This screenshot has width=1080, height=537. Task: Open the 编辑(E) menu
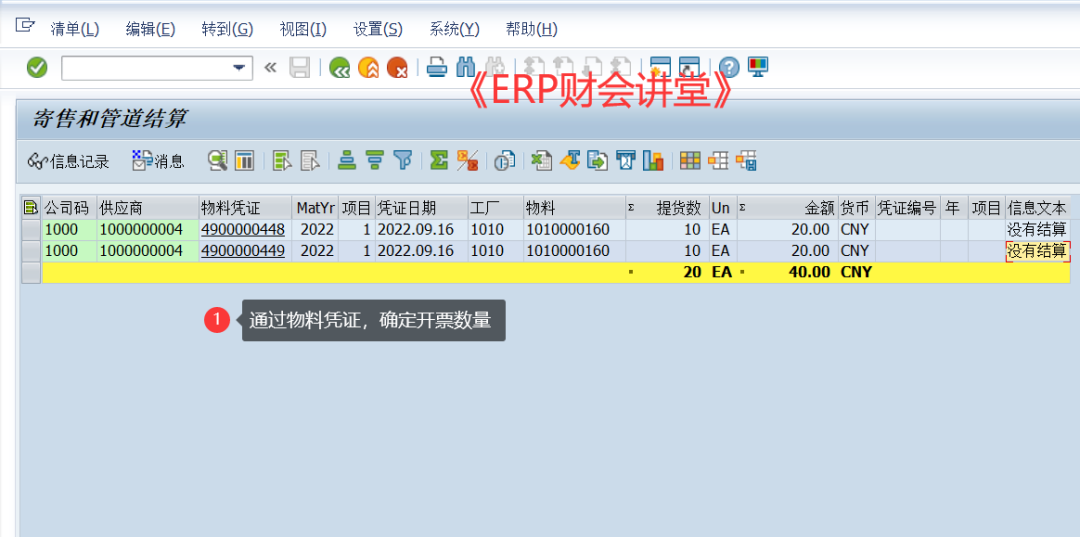pyautogui.click(x=150, y=29)
